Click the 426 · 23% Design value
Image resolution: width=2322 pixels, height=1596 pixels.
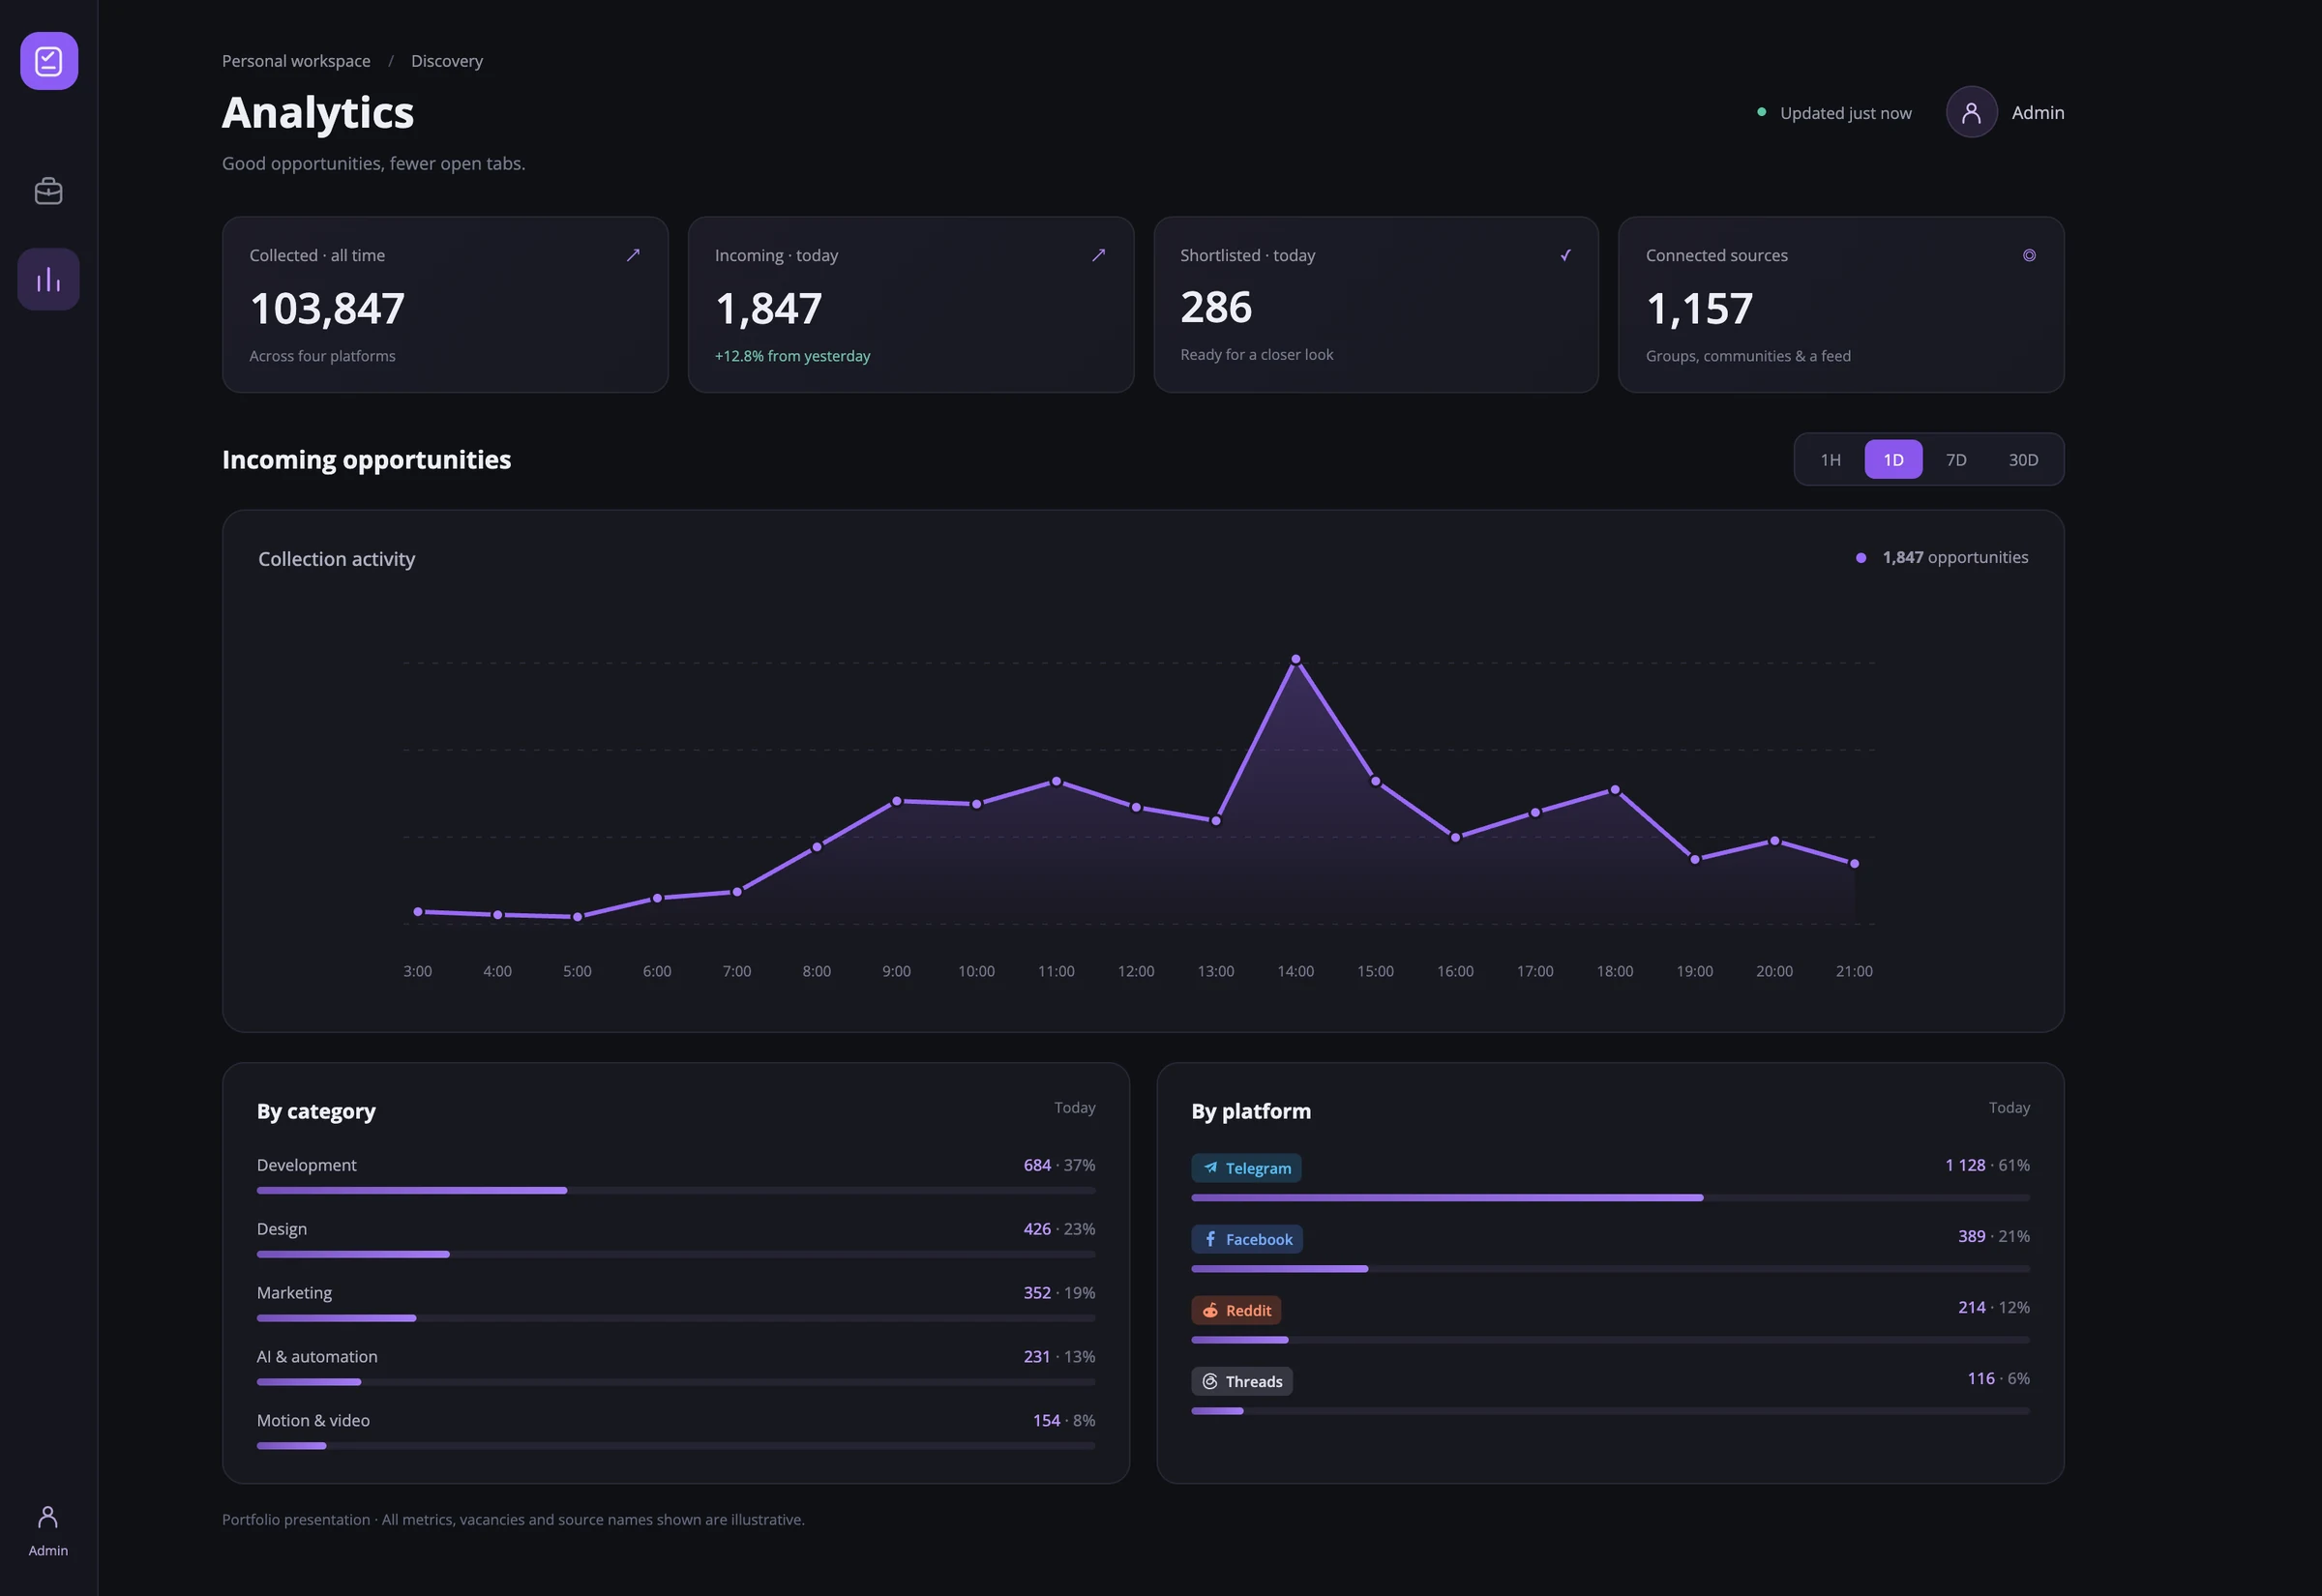(1059, 1229)
